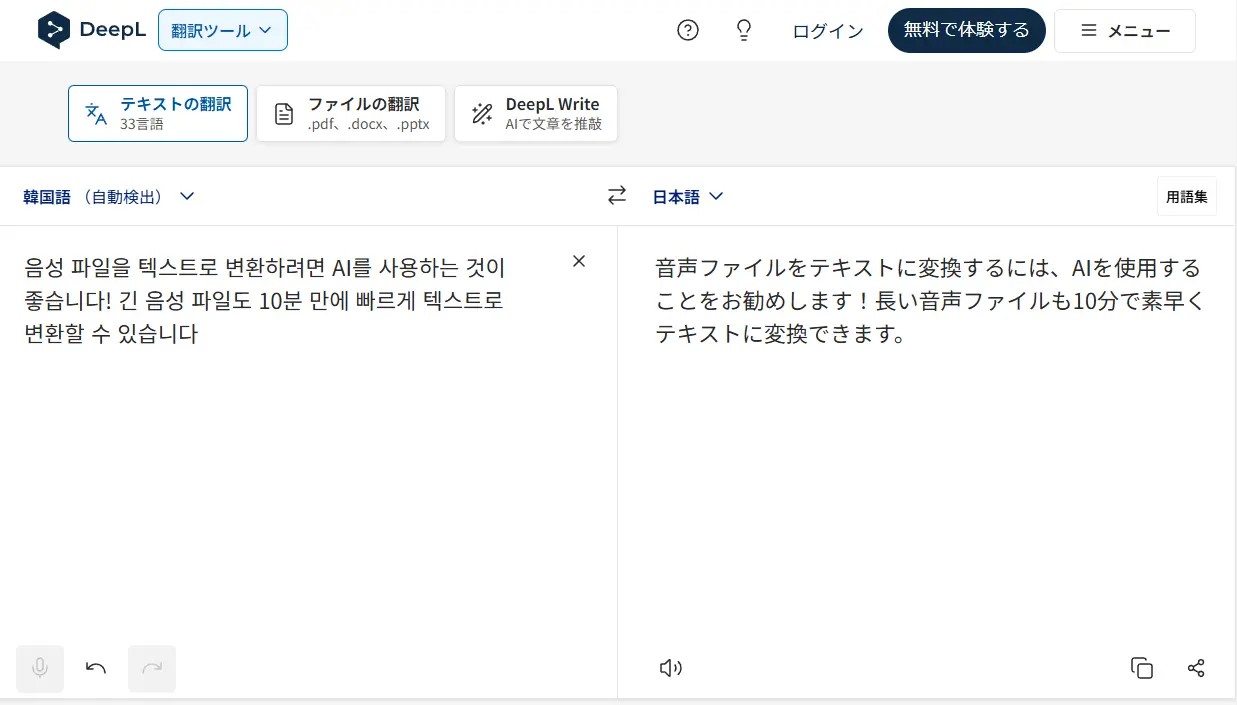Viewport: 1237px width, 705px height.
Task: Clear source text with the X icon
Action: [579, 261]
